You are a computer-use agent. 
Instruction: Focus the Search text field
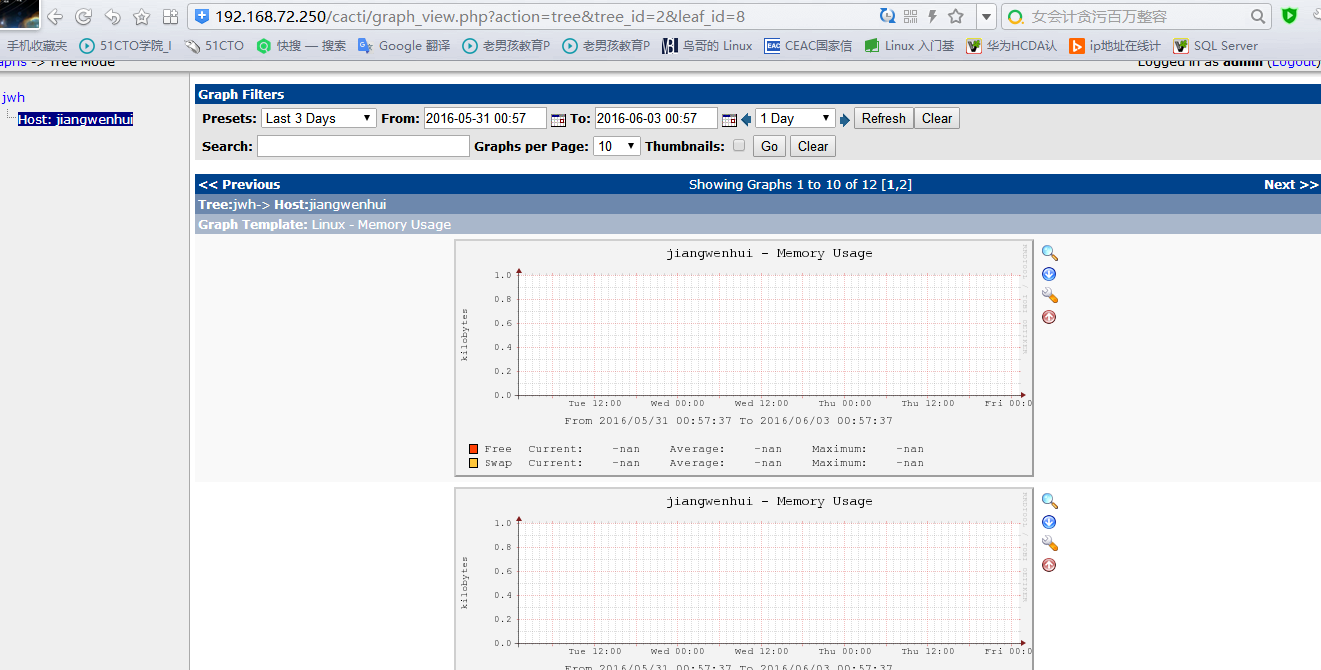tap(363, 146)
